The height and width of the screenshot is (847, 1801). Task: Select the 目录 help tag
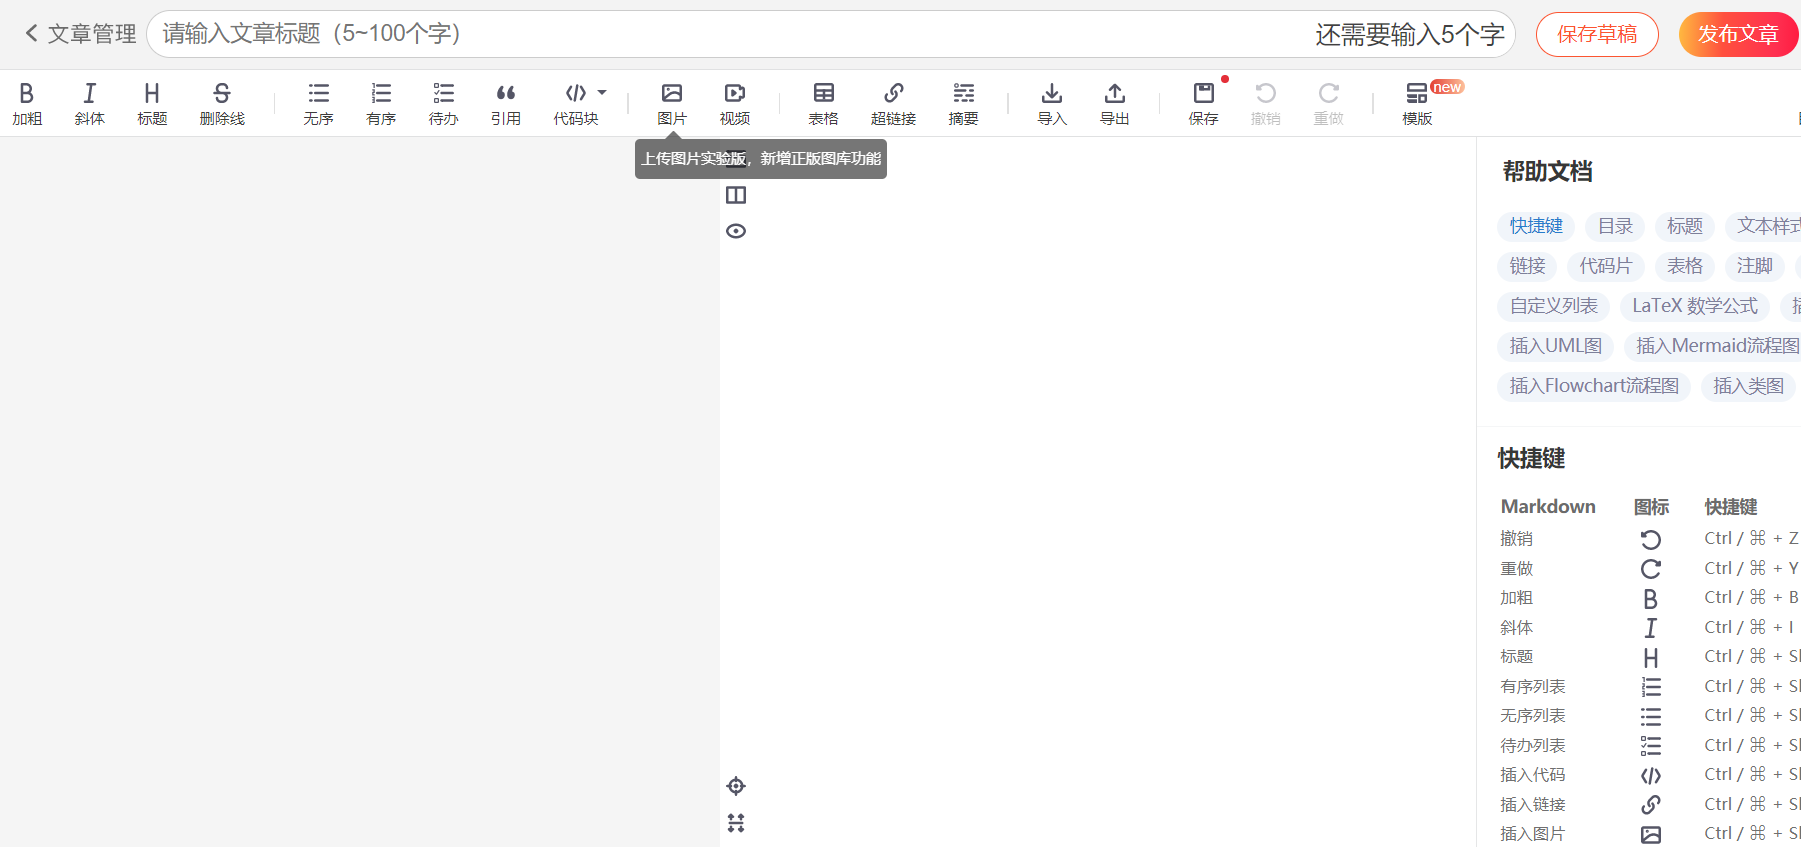click(1615, 226)
